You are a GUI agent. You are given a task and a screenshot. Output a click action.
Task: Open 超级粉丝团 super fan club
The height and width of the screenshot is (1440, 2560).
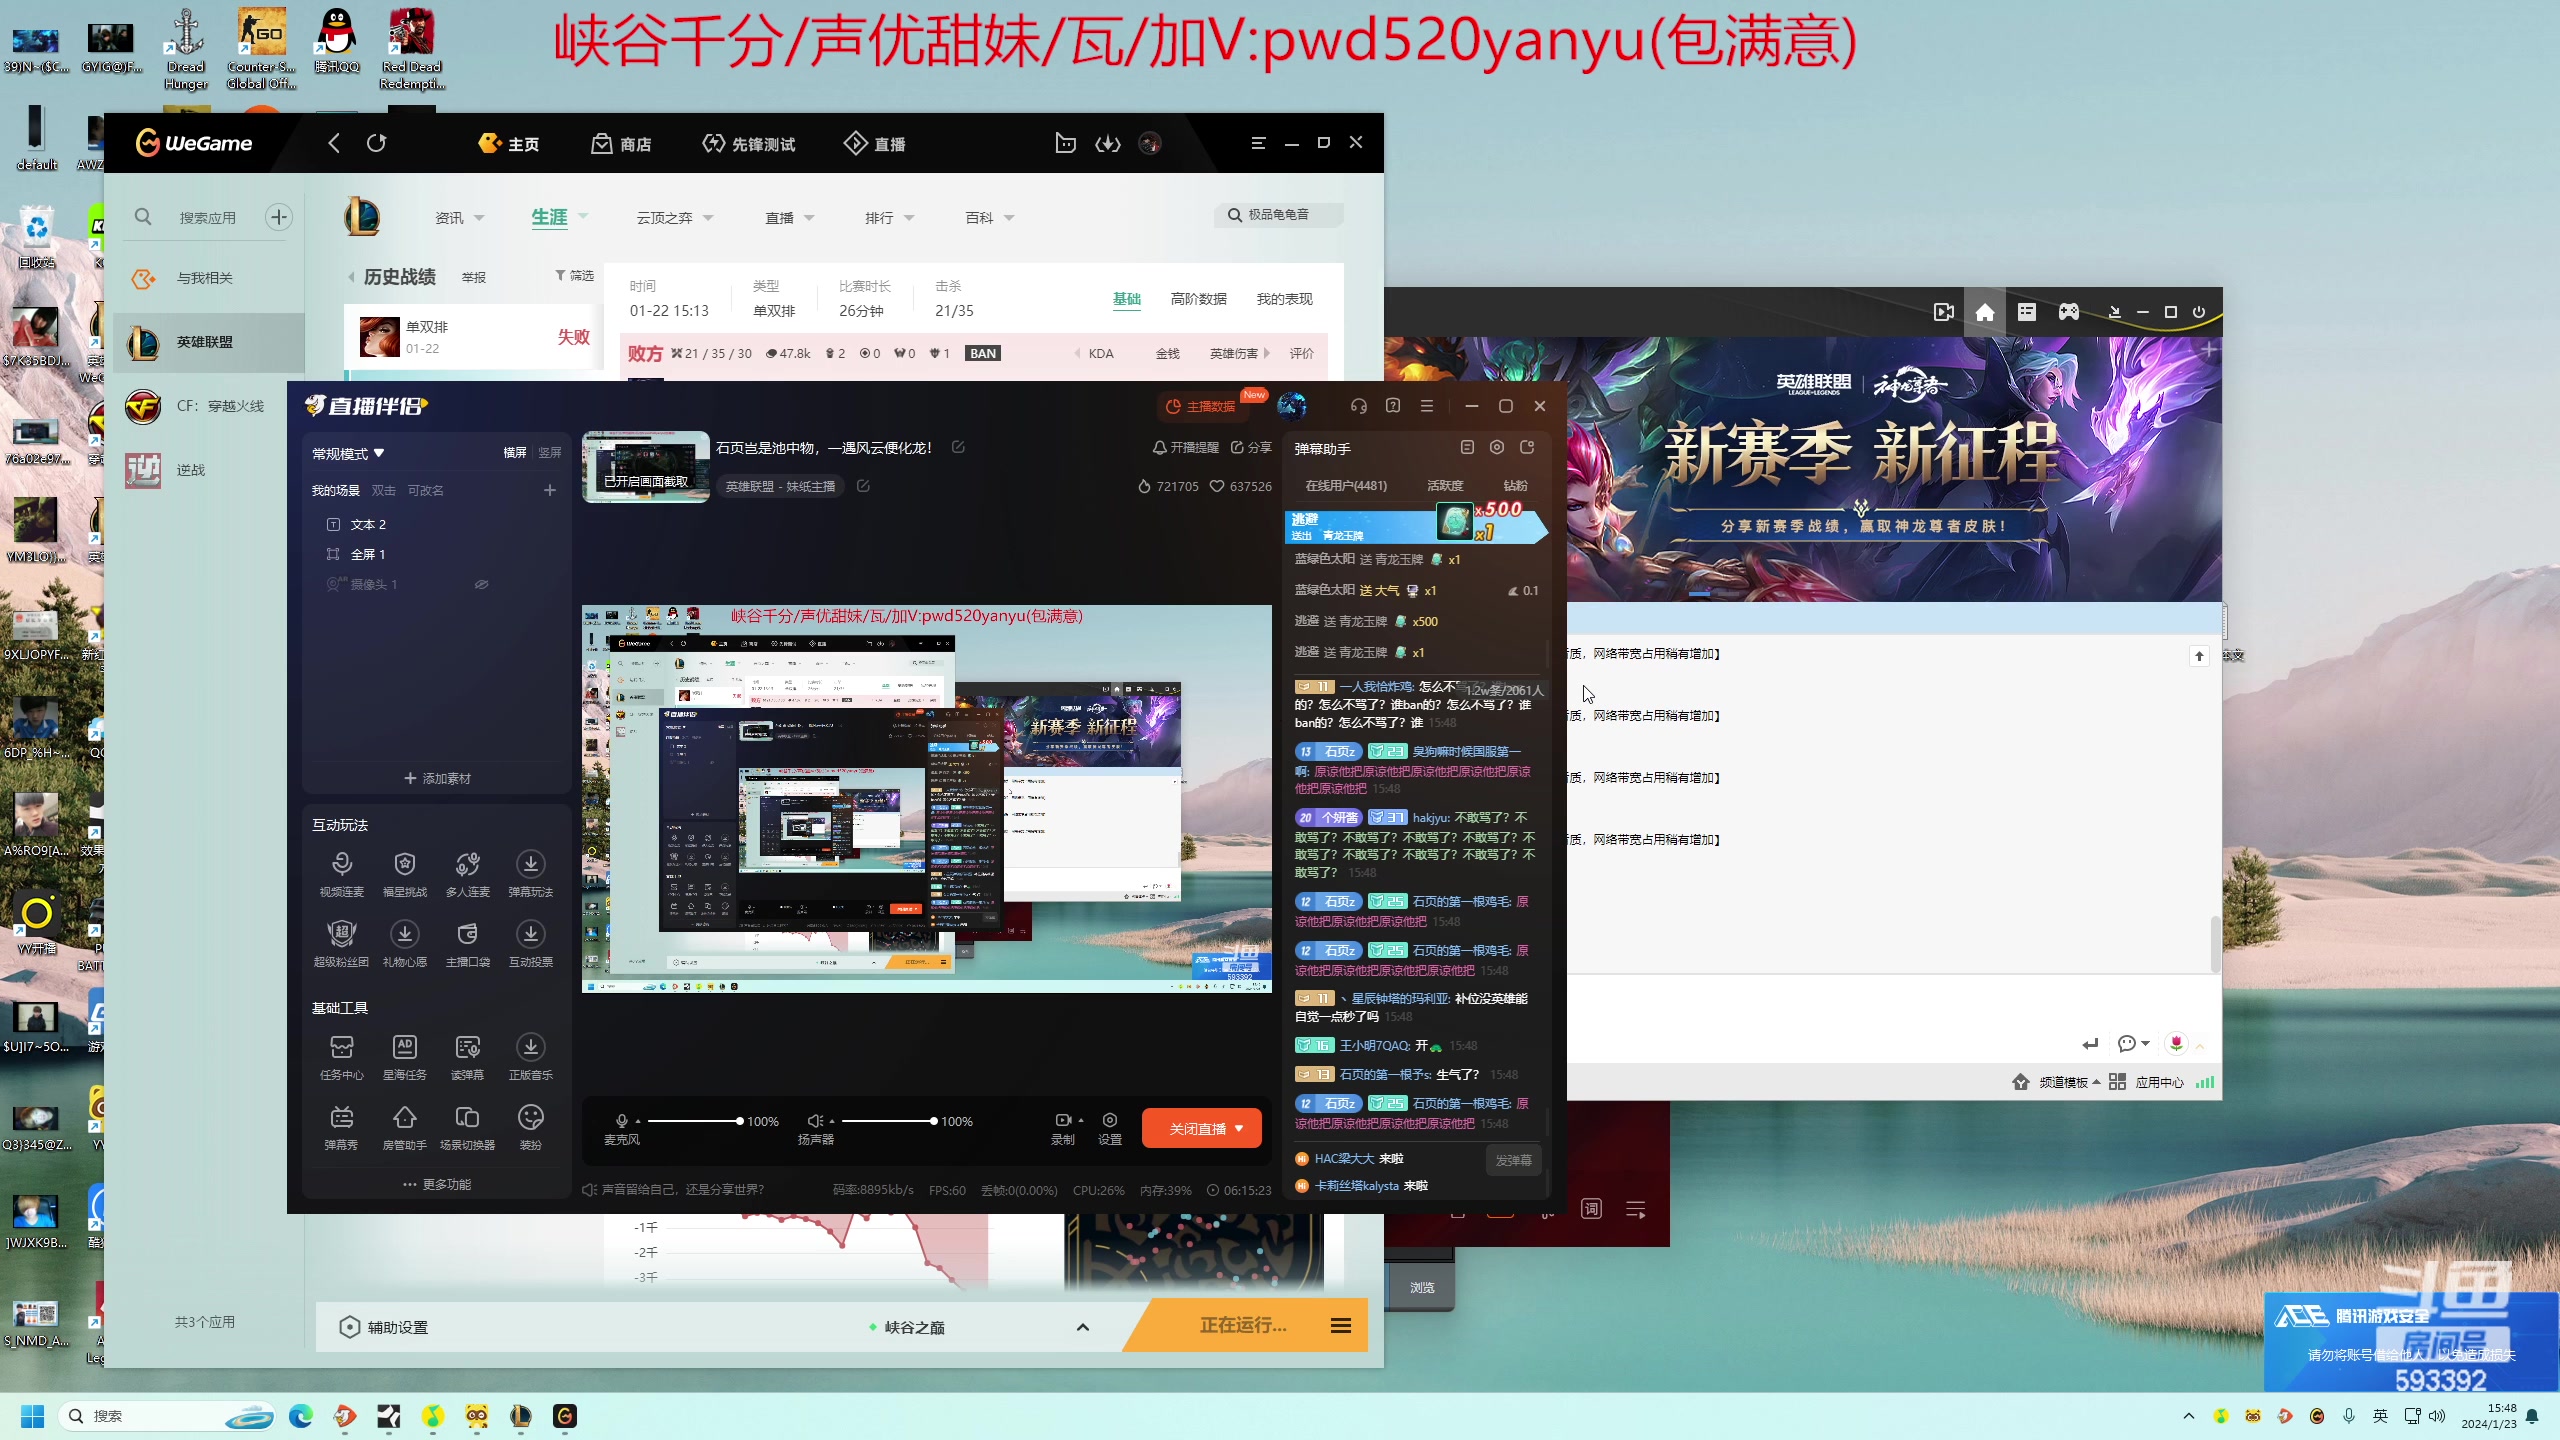click(341, 942)
